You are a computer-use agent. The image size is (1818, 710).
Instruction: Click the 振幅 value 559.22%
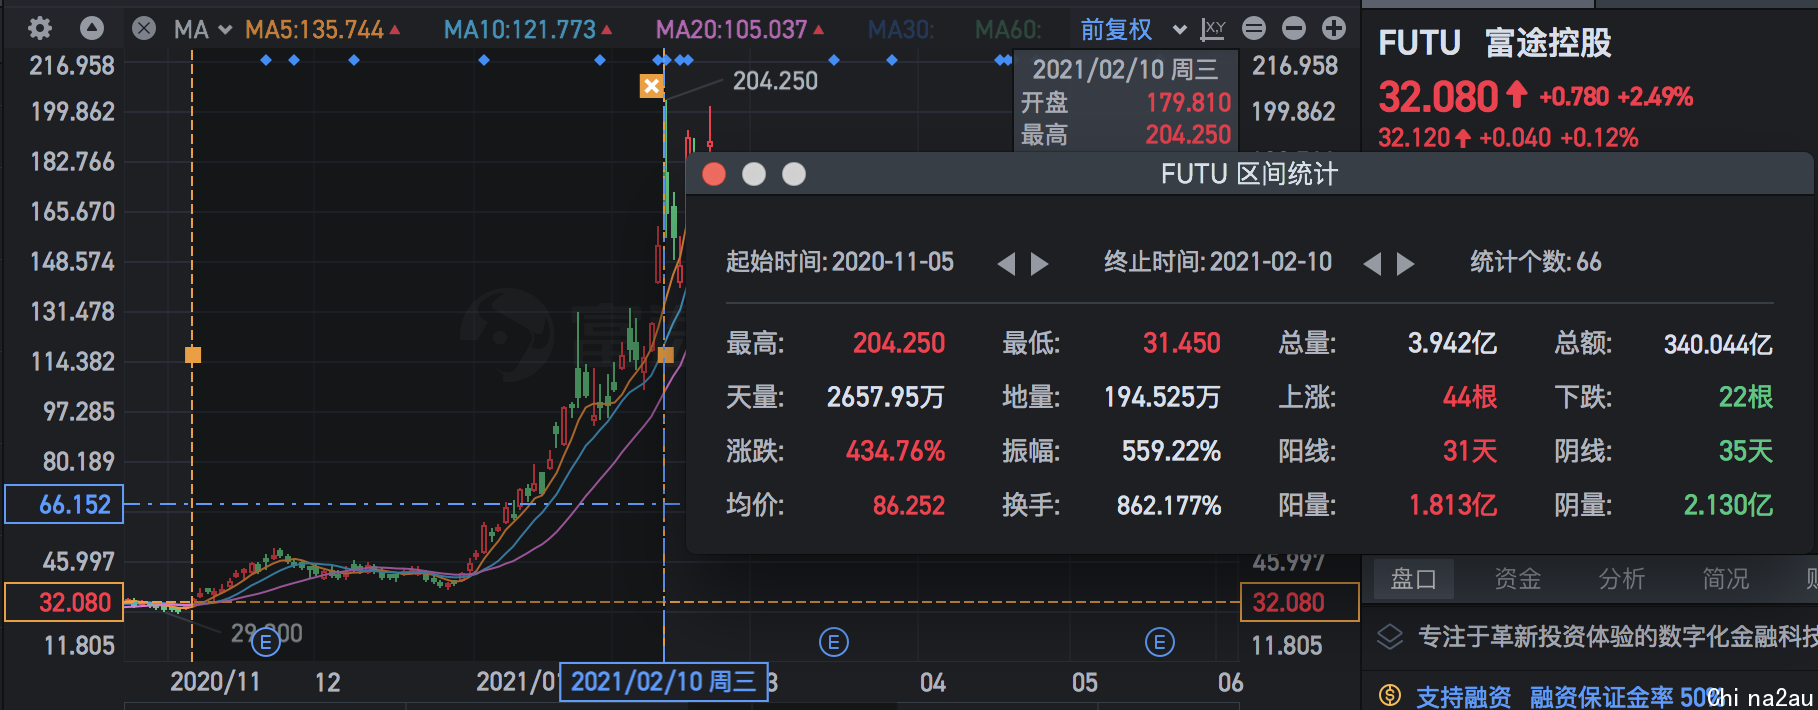1172,452
